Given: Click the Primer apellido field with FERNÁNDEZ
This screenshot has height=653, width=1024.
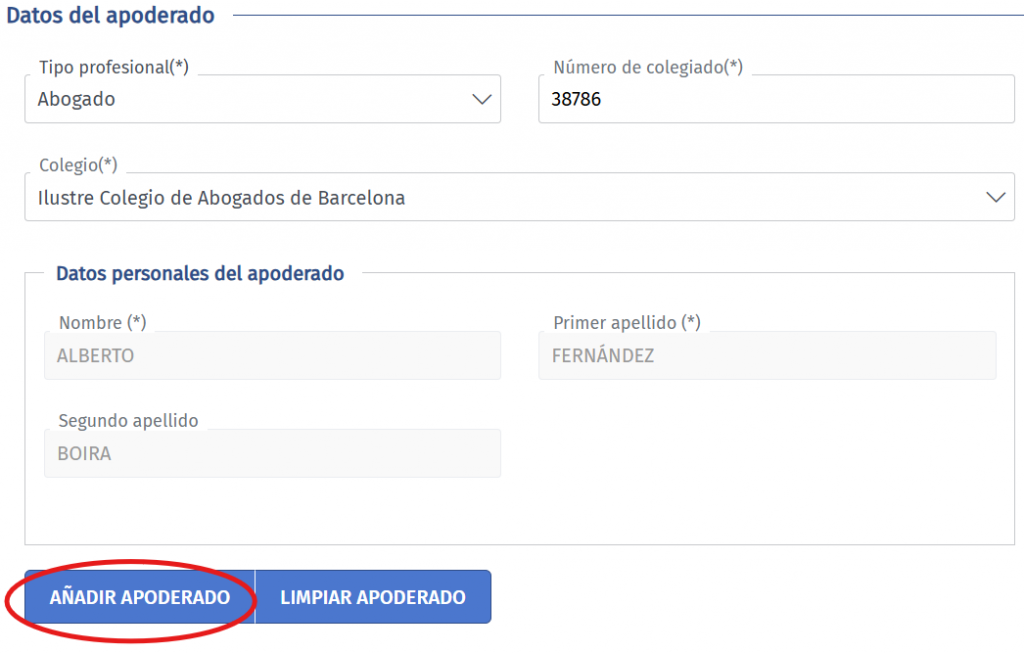Looking at the screenshot, I should pos(767,356).
